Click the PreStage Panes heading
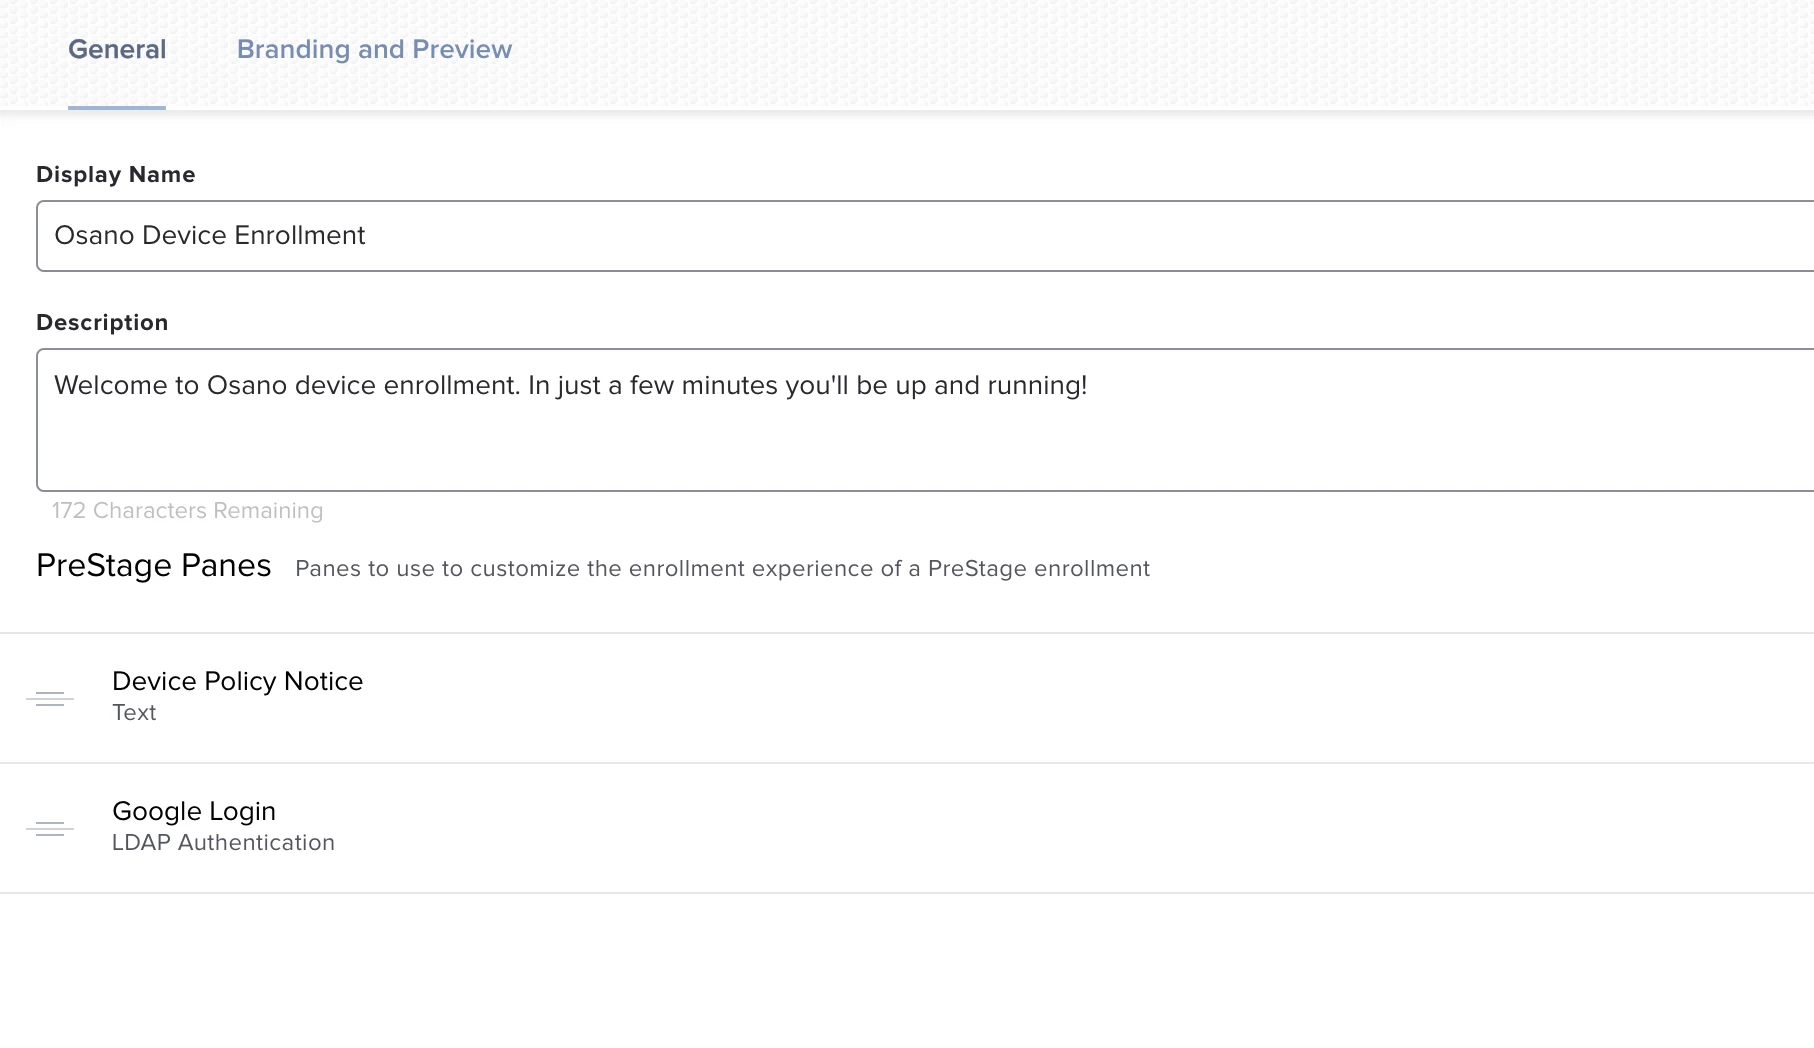This screenshot has height=1048, width=1814. [x=154, y=566]
